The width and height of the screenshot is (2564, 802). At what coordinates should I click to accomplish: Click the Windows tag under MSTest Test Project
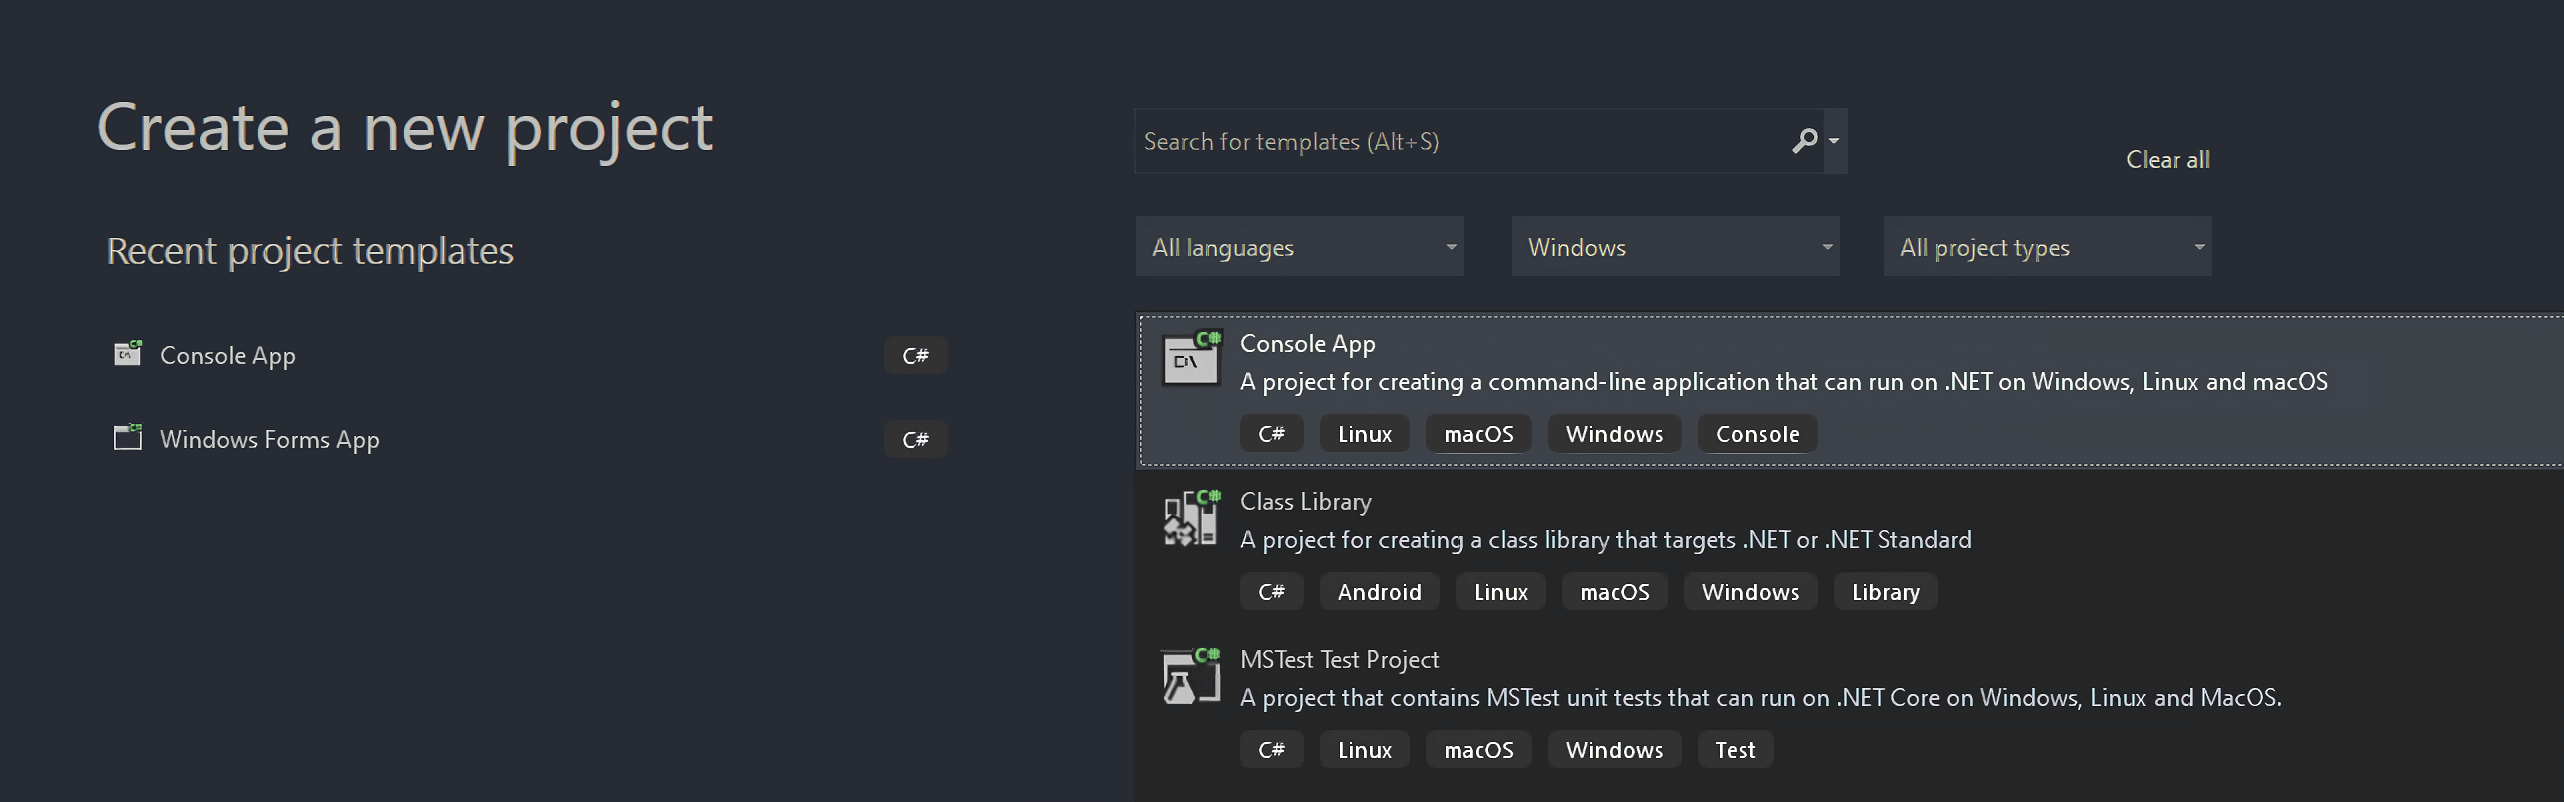coord(1614,749)
